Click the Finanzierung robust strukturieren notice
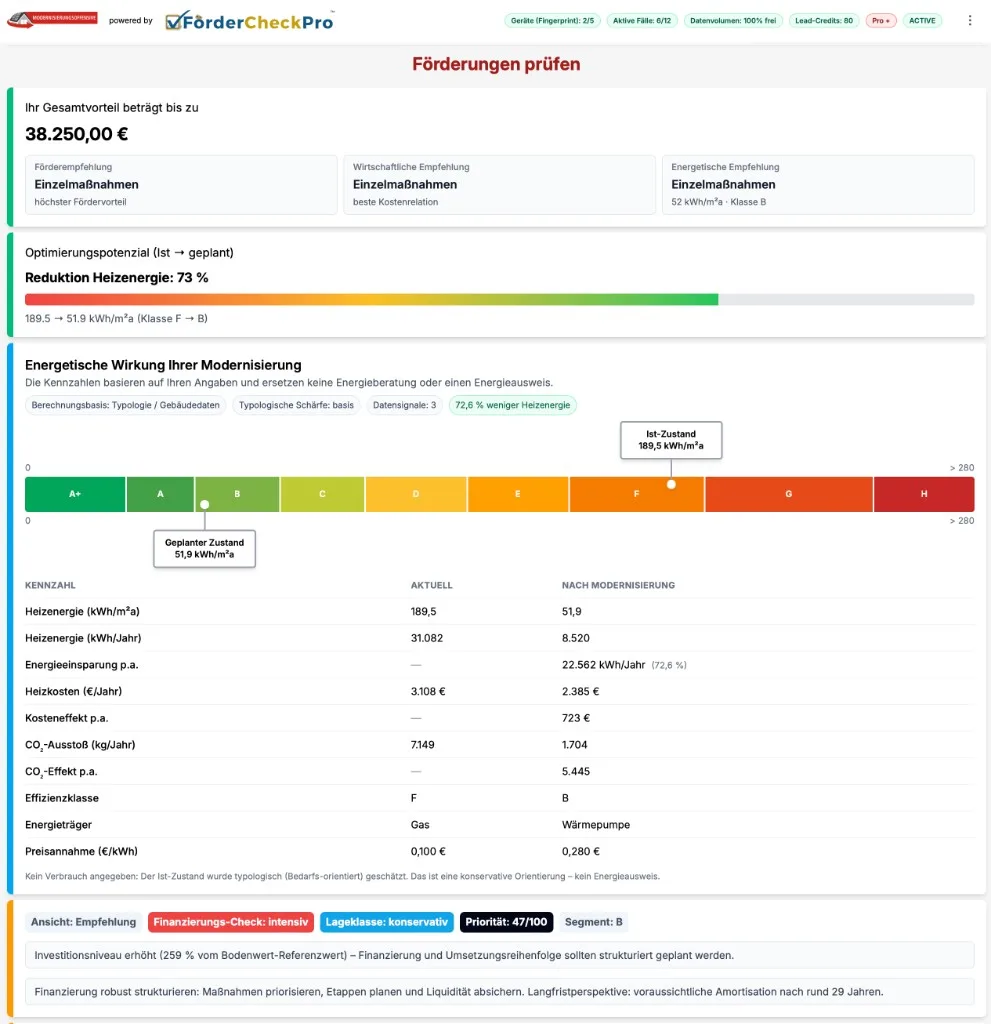The image size is (991, 1024). coord(499,992)
